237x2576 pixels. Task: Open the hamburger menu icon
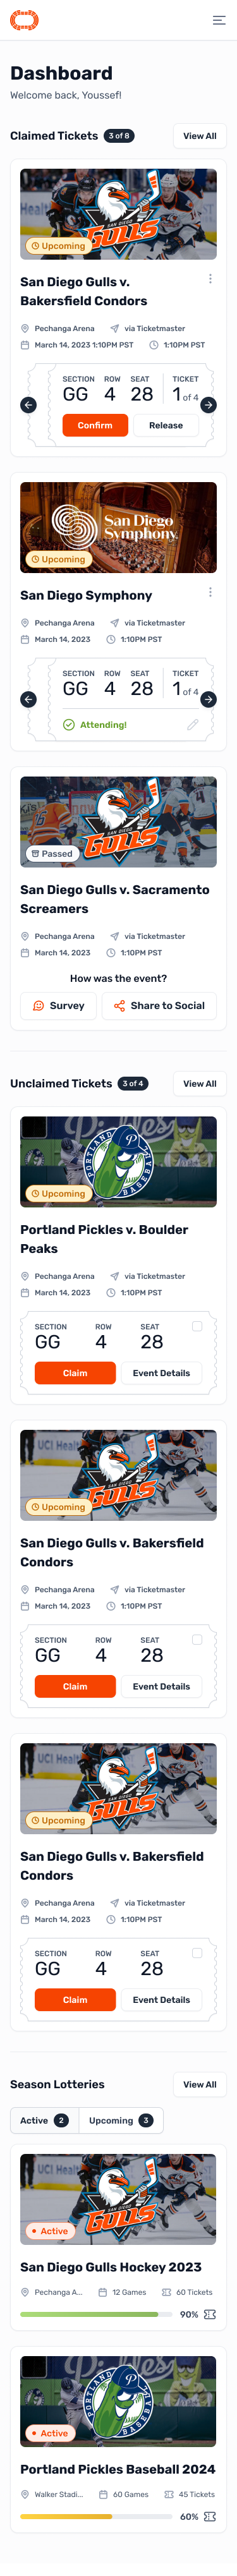(219, 20)
